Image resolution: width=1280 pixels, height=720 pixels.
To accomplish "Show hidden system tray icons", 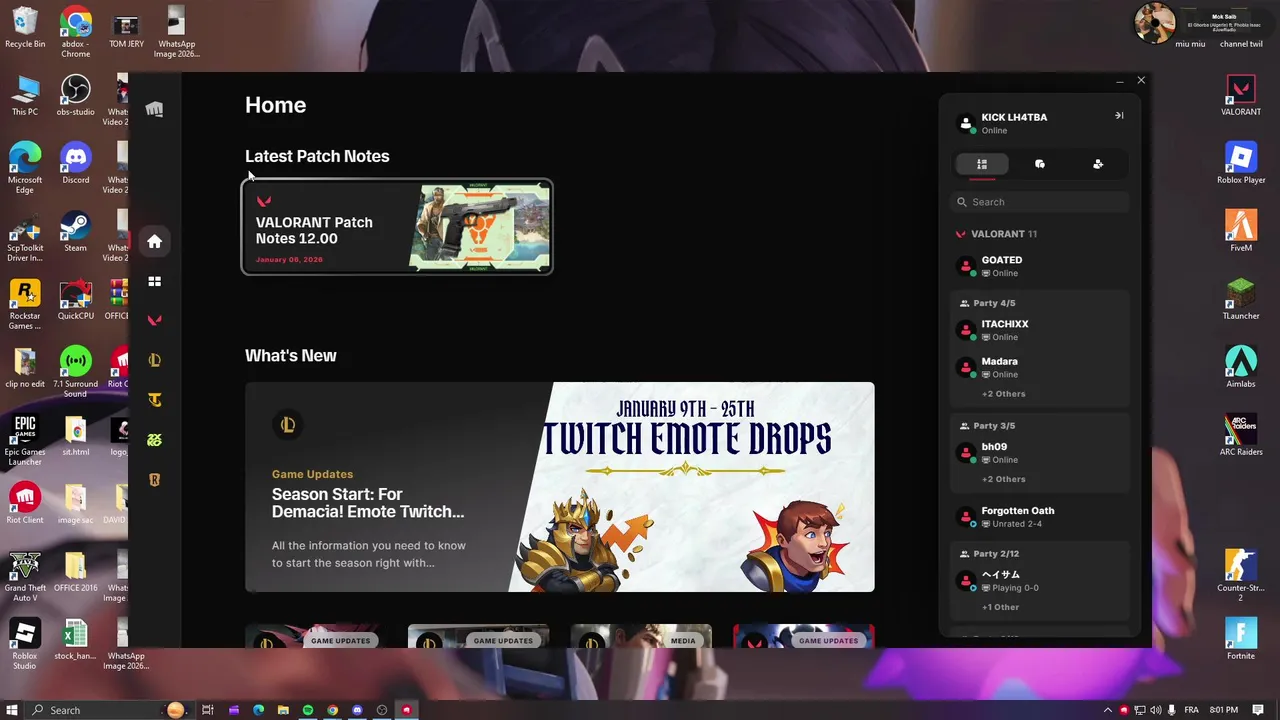I will 1107,710.
